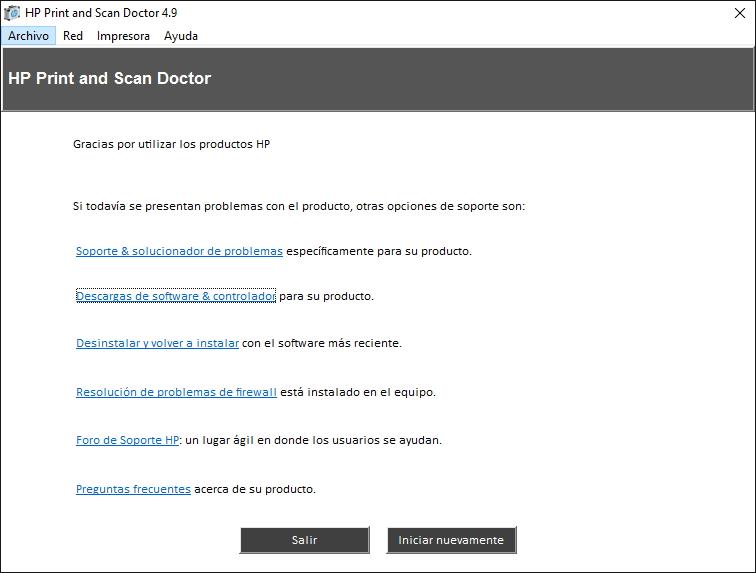This screenshot has width=756, height=573.
Task: Click the 'HP Print and Scan Doctor' banner heading
Action: coord(109,78)
